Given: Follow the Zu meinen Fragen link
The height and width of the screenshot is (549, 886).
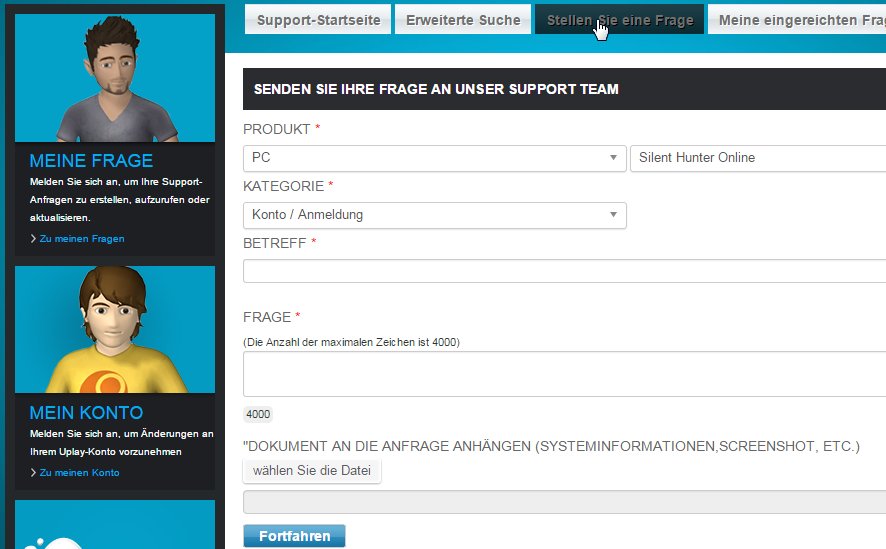Looking at the screenshot, I should tap(82, 239).
